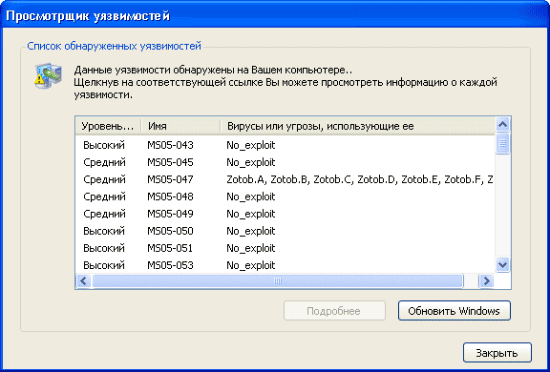Select the MS05-048 vulnerability row
This screenshot has width=550, height=372.
pyautogui.click(x=285, y=196)
